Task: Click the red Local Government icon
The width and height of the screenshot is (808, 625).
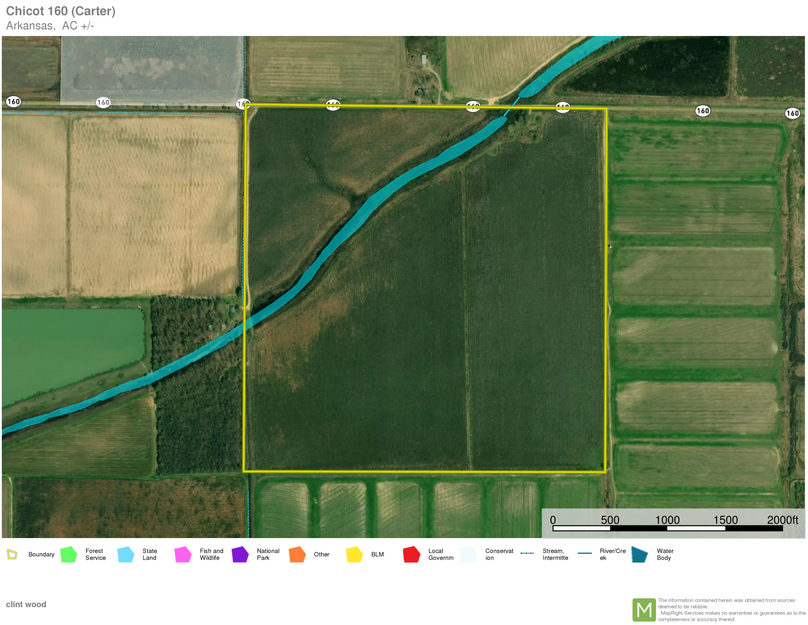Action: pos(411,554)
